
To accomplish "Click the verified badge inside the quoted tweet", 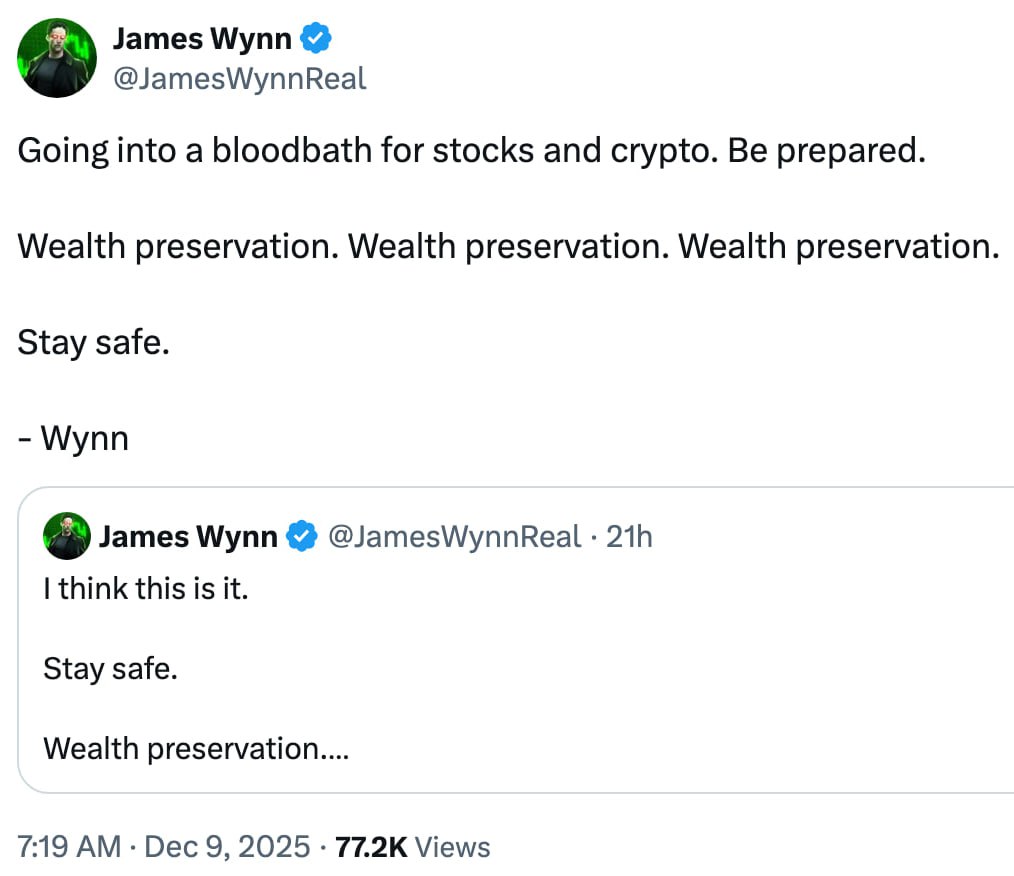I will (301, 537).
